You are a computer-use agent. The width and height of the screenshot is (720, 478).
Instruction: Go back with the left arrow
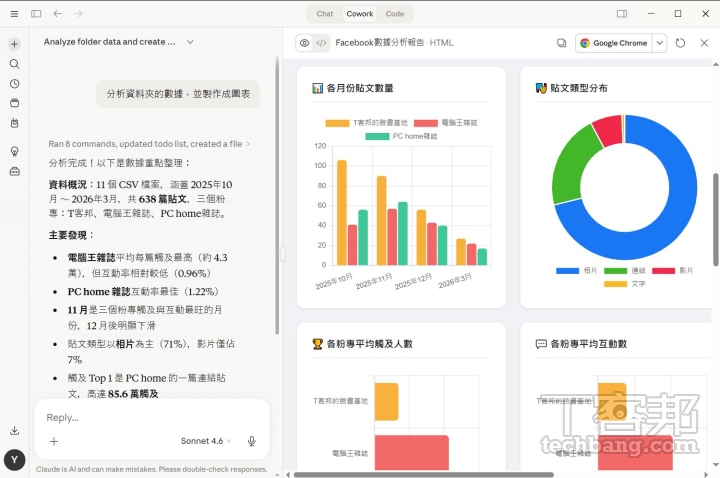click(x=57, y=14)
